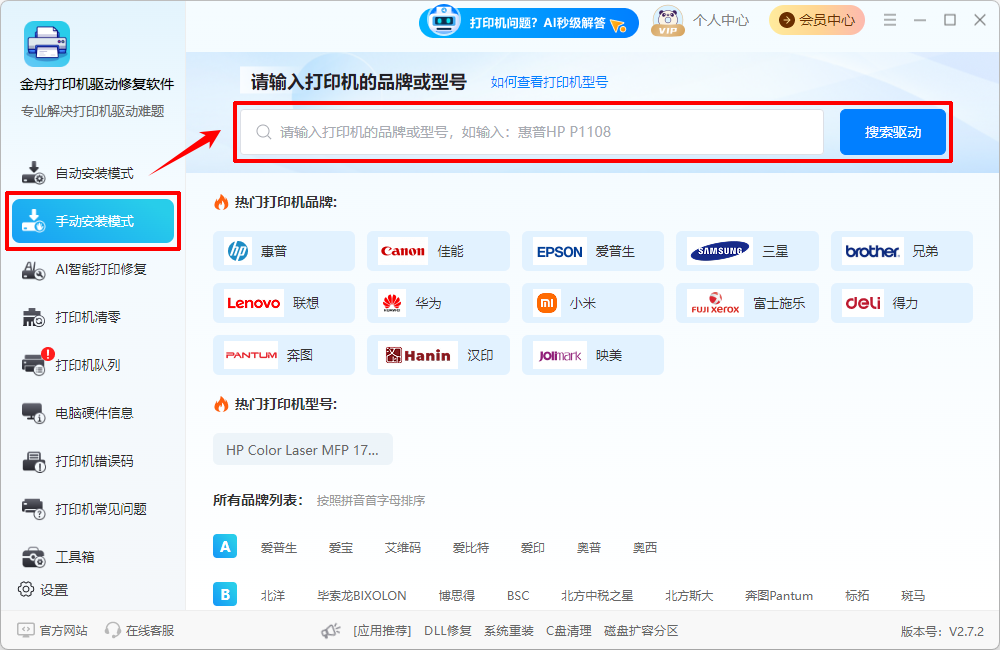Pick the brother 兄弟 brand card

click(x=902, y=251)
